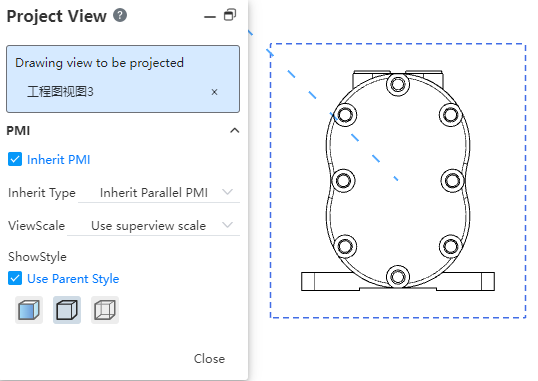Open the Project View help icon

(120, 15)
